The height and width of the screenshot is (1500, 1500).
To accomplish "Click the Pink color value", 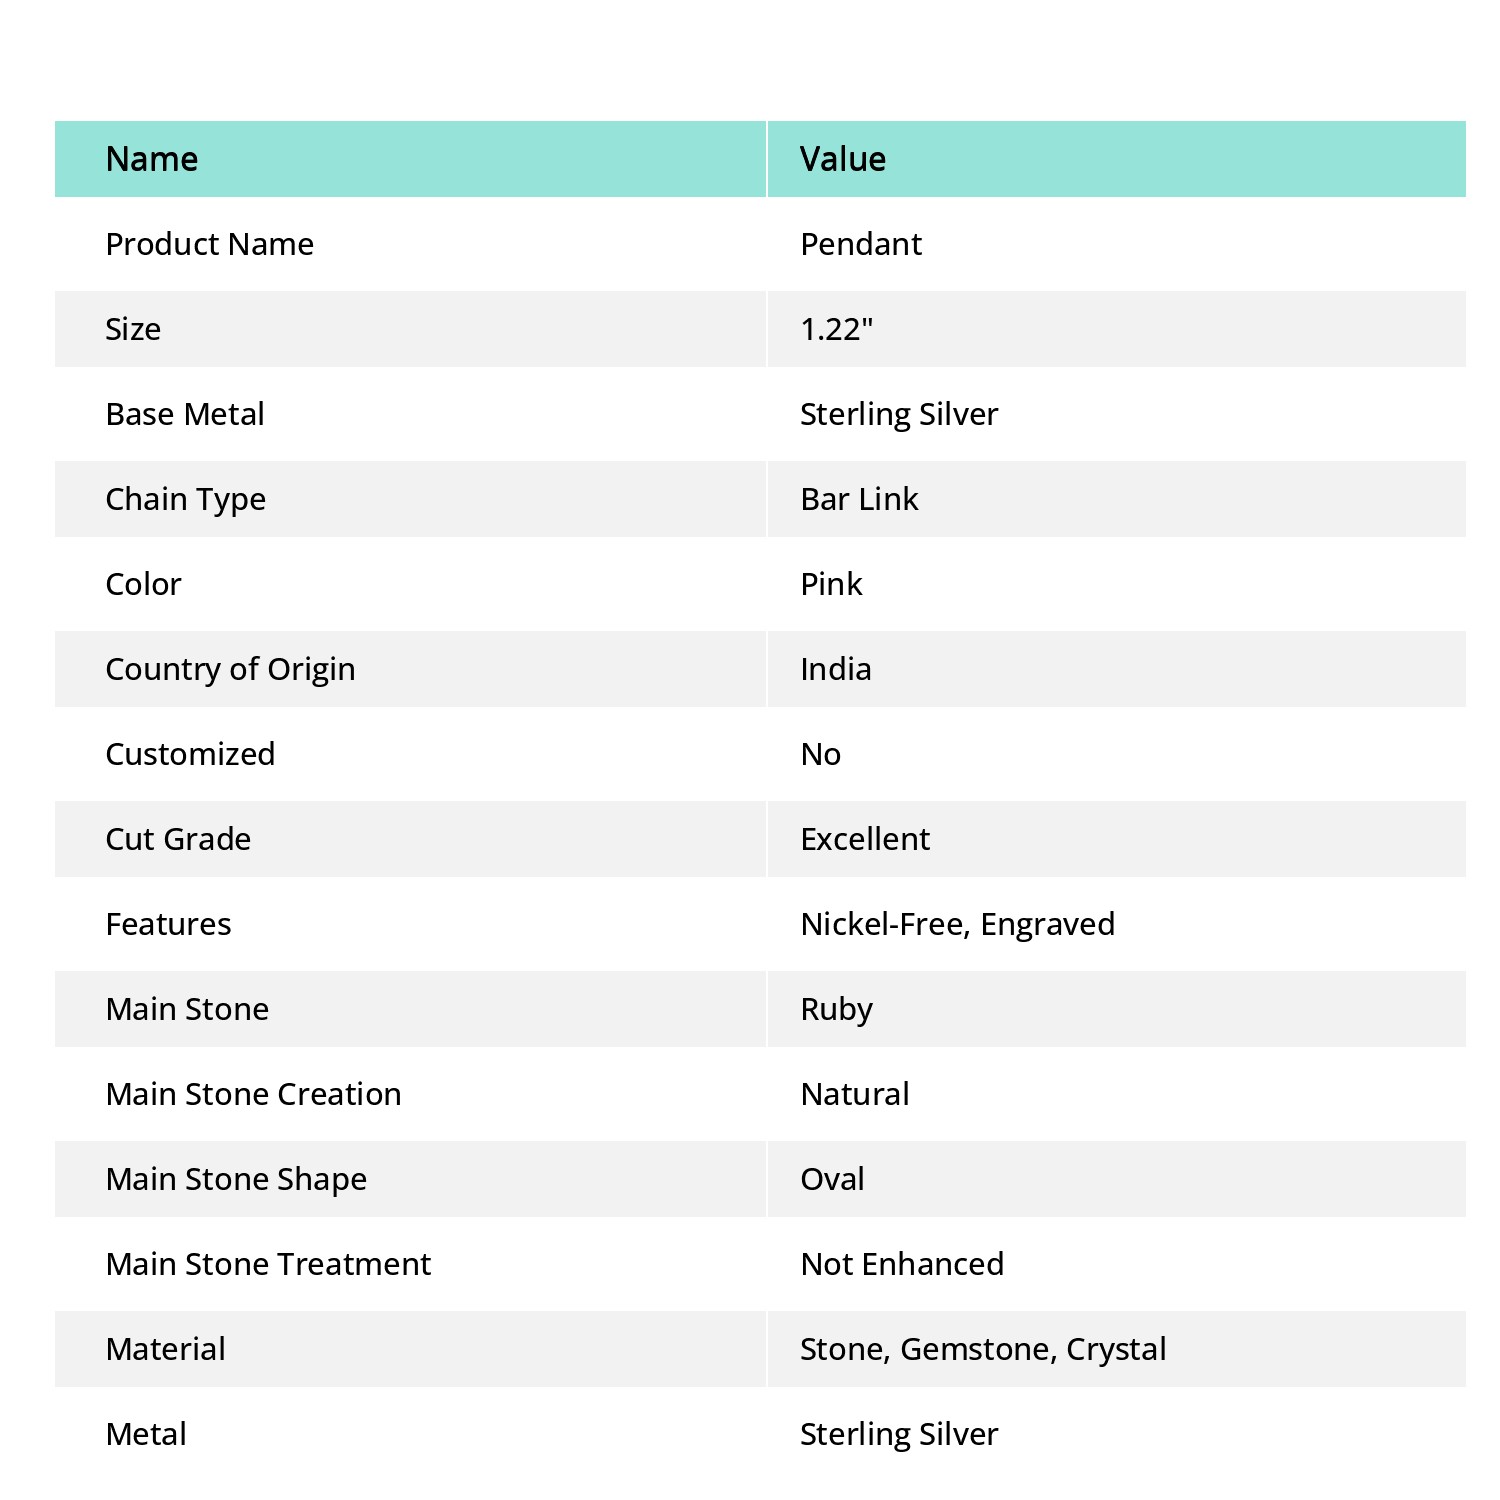I will [831, 584].
